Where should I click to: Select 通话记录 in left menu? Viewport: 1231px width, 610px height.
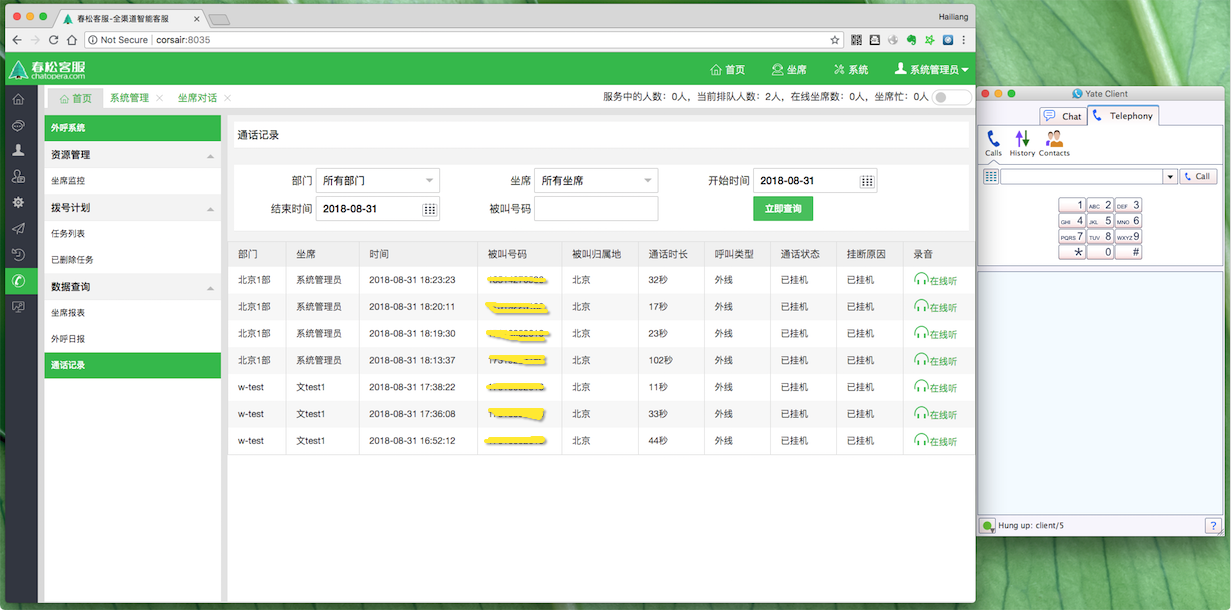132,365
